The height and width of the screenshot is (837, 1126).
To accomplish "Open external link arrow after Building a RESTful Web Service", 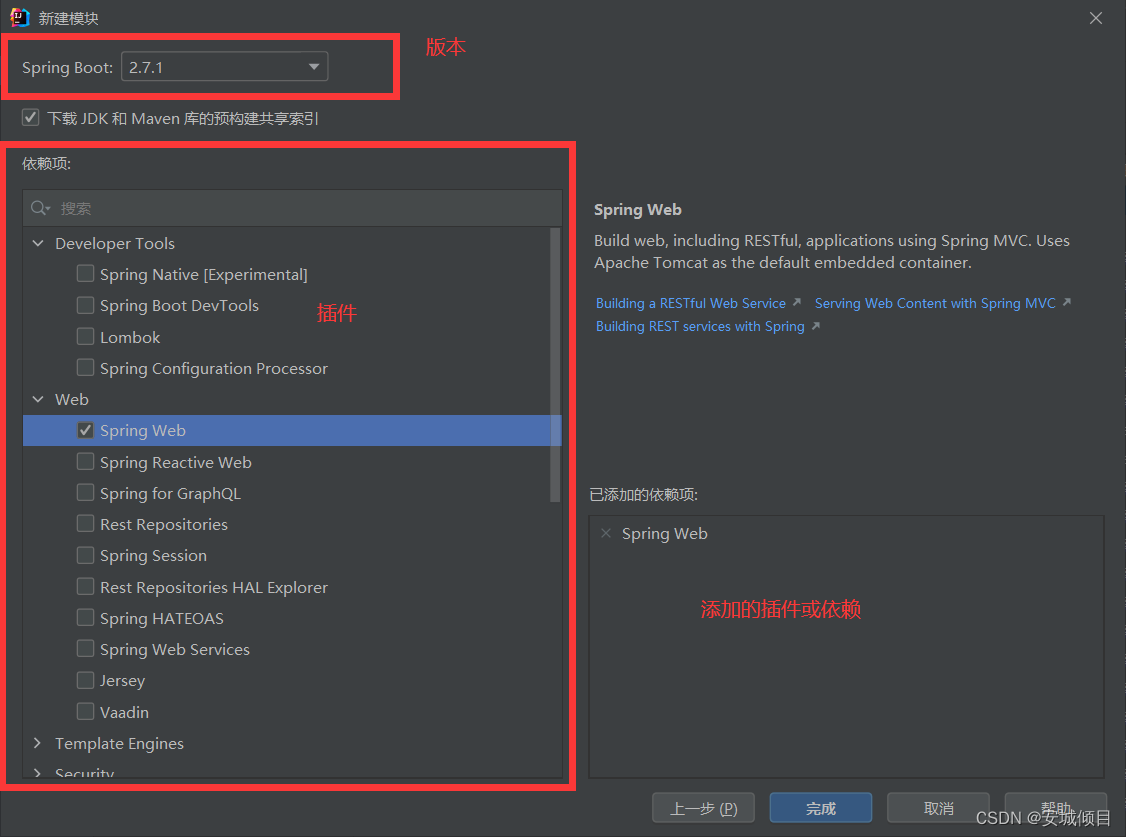I will [x=796, y=303].
